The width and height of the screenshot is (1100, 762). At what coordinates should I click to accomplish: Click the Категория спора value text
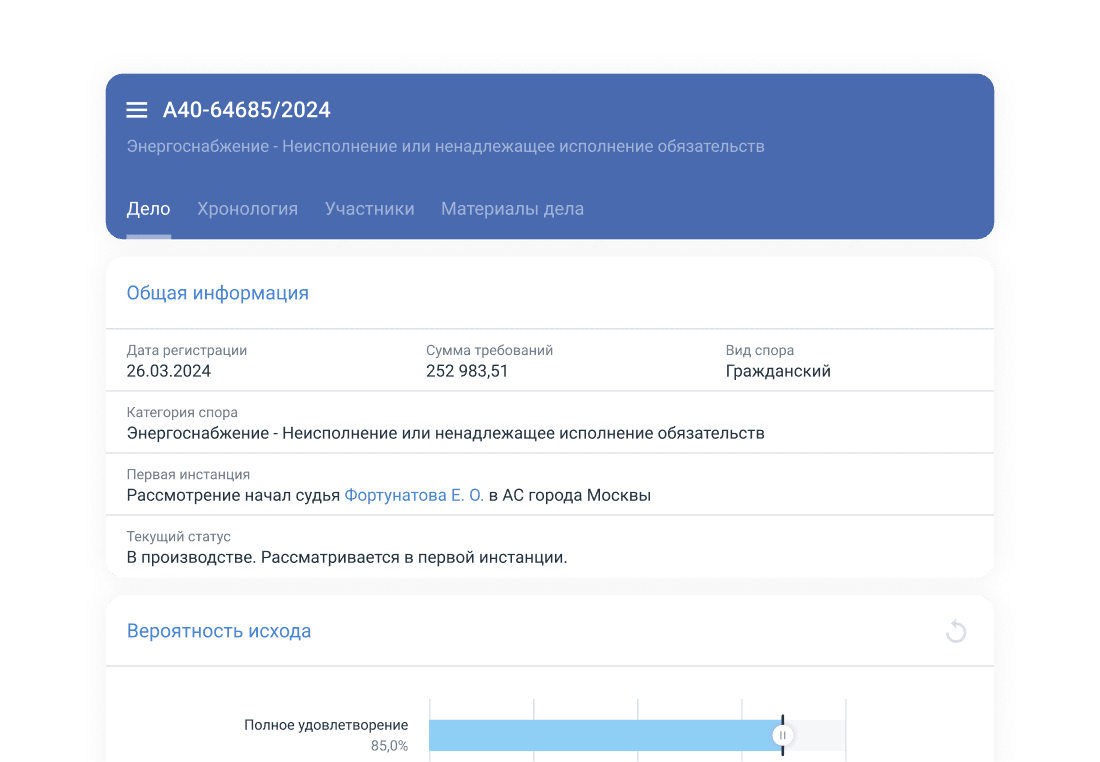445,433
